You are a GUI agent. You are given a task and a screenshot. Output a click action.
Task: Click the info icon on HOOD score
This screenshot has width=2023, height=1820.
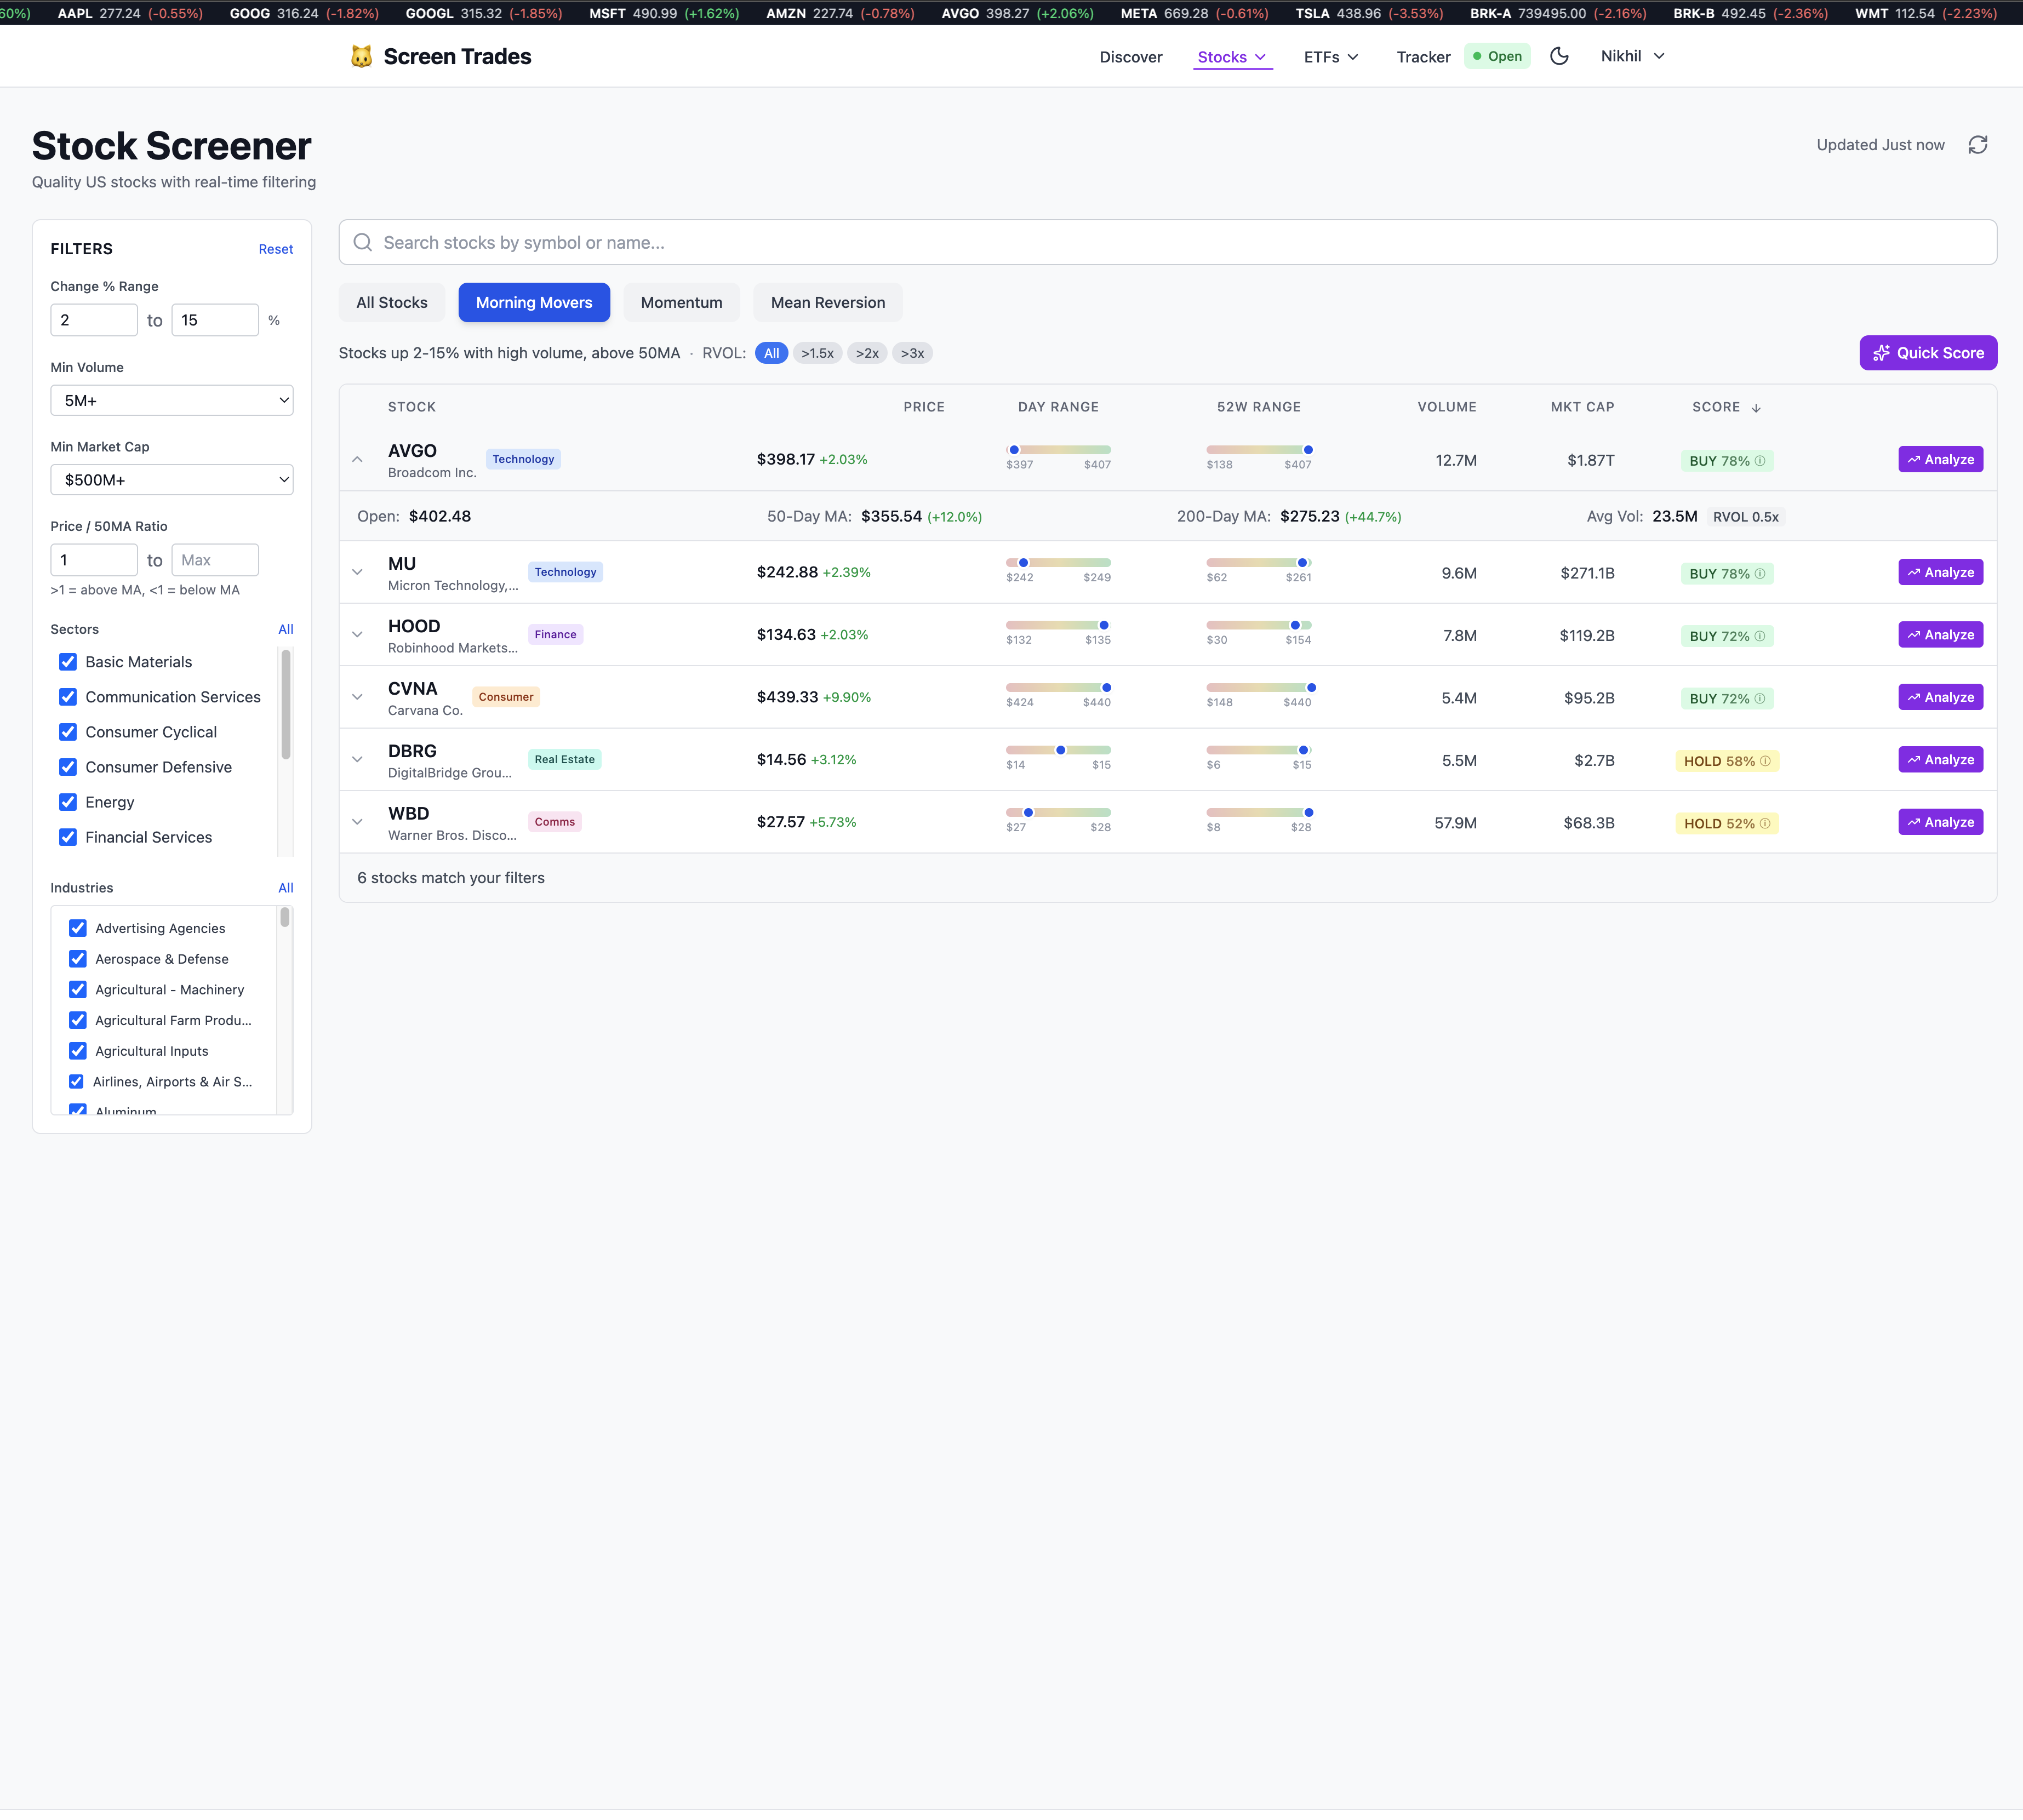point(1760,635)
